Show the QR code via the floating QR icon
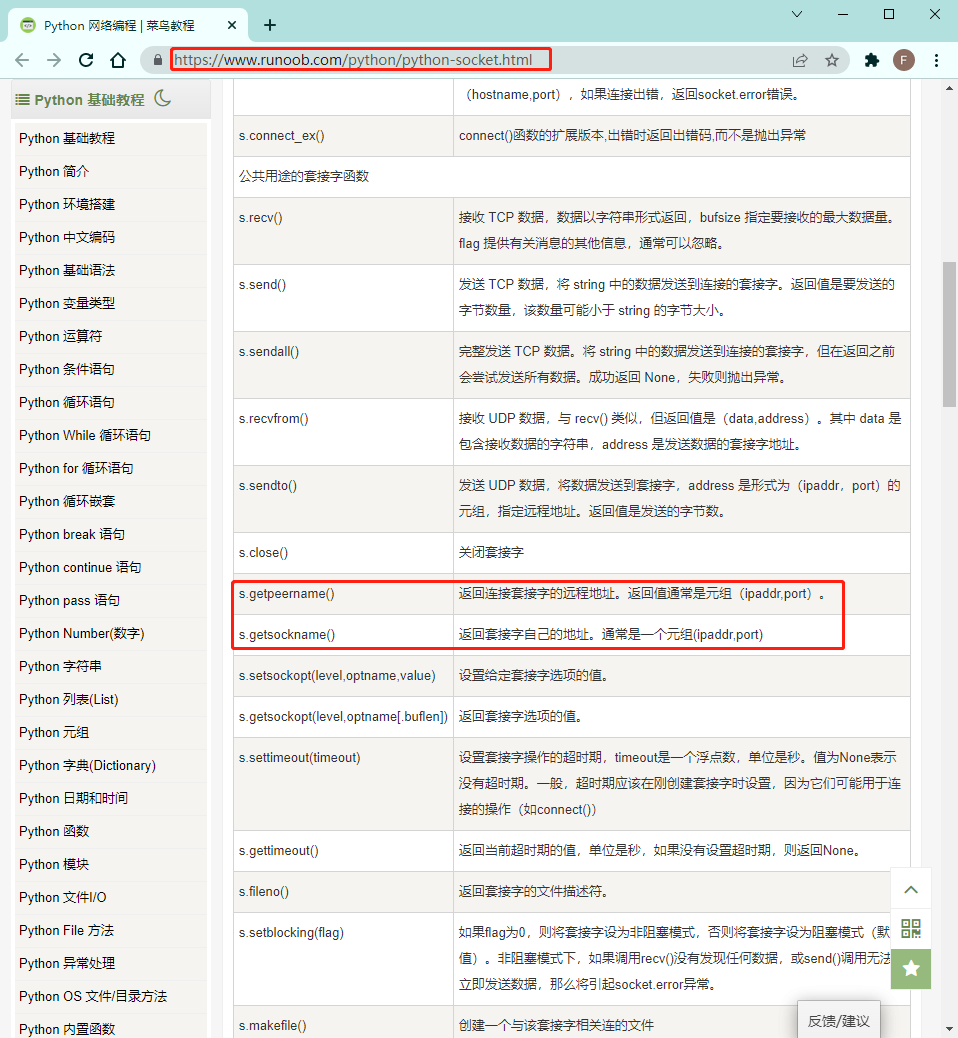The height and width of the screenshot is (1038, 958). pyautogui.click(x=911, y=928)
